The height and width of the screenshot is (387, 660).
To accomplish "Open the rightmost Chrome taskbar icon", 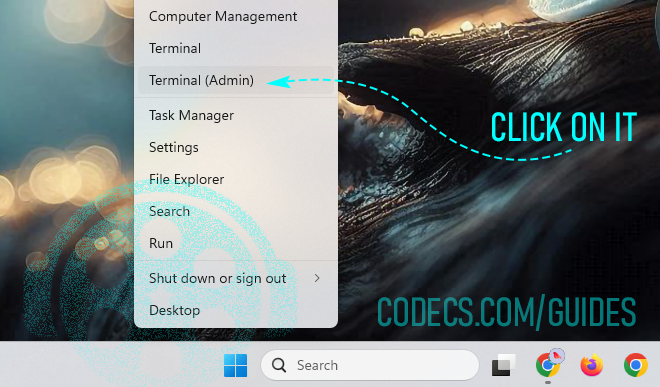I will click(x=636, y=365).
